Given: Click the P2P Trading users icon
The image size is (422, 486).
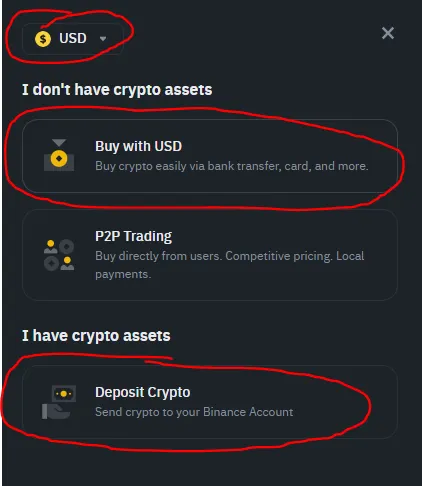Looking at the screenshot, I should [x=59, y=255].
